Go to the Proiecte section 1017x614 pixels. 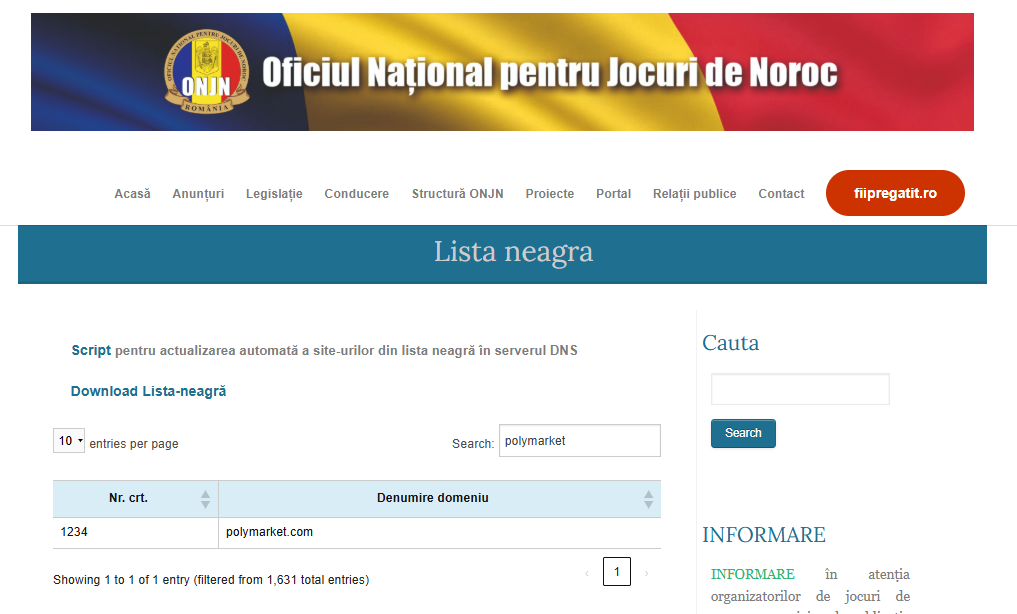[x=550, y=194]
